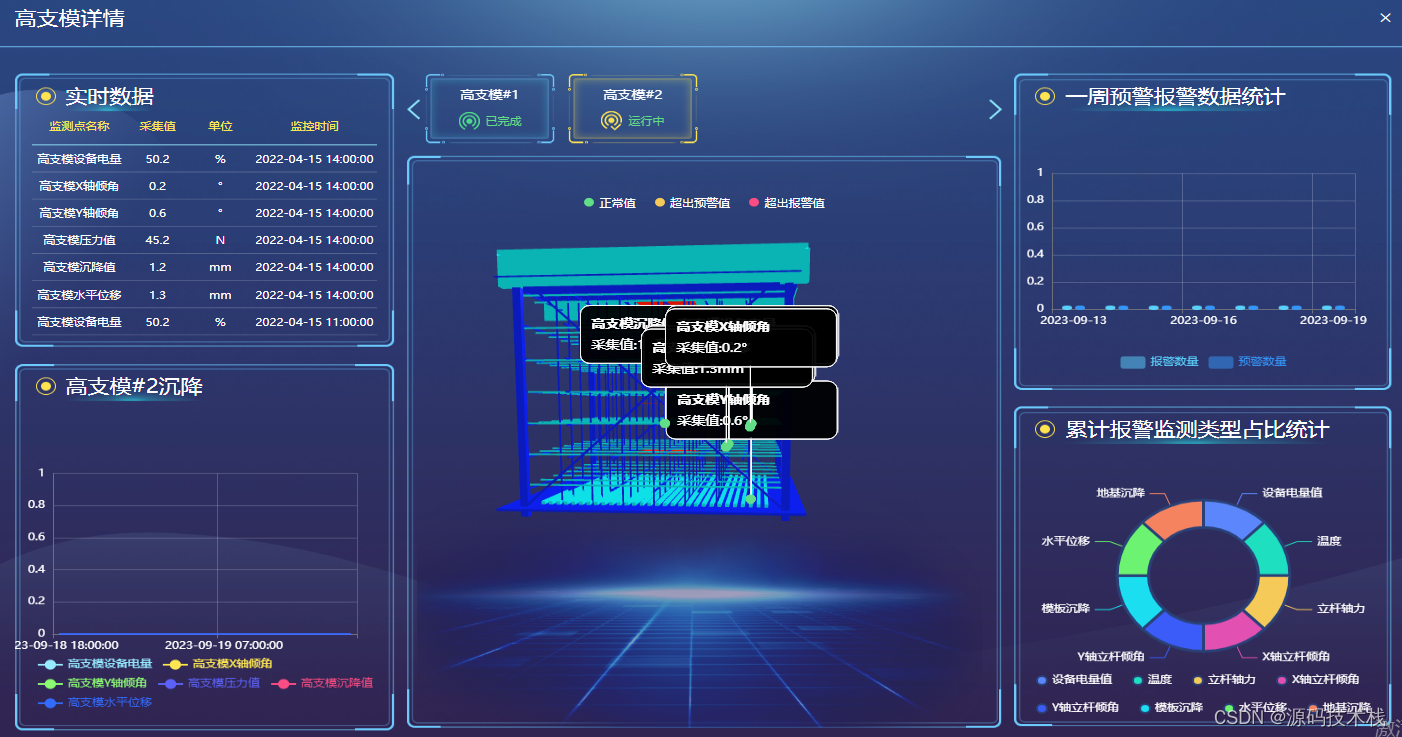Select the 高支模X轴倾角 row in the data table

(204, 186)
